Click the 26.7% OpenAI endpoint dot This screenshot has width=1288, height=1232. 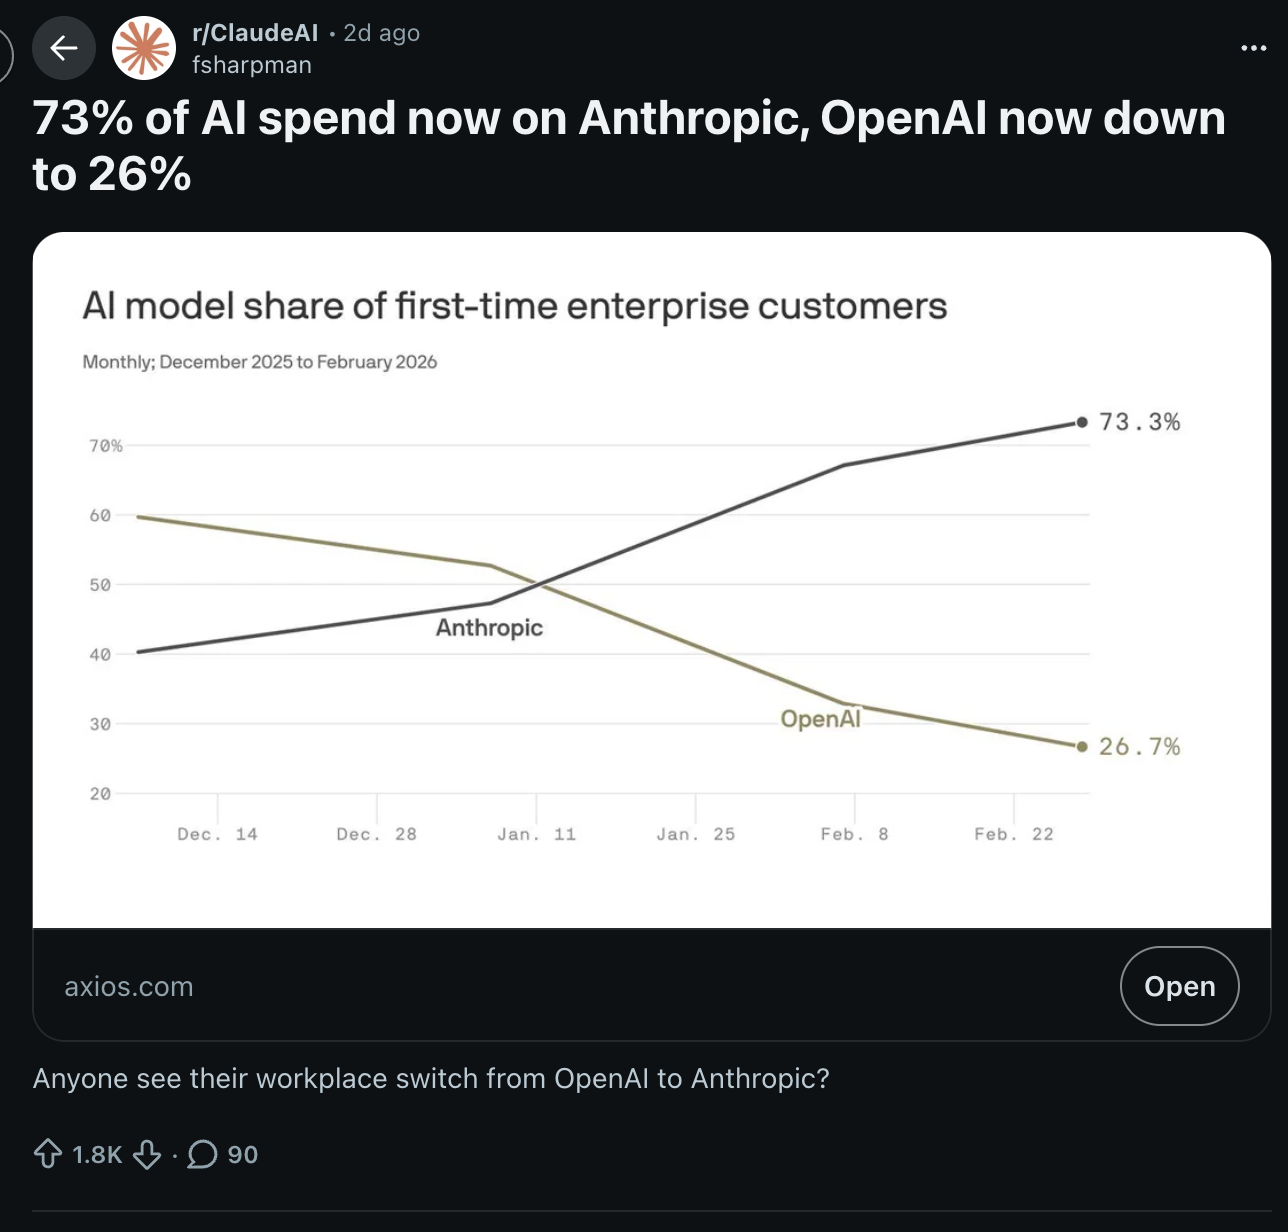coord(1081,747)
